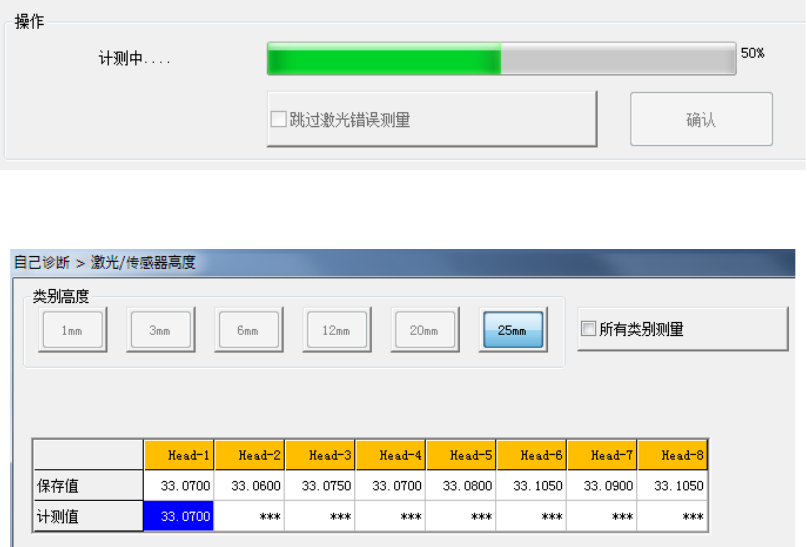Click the 自己诊断 > 激光/传感器高度 title bar
This screenshot has height=547, width=807.
tap(404, 262)
